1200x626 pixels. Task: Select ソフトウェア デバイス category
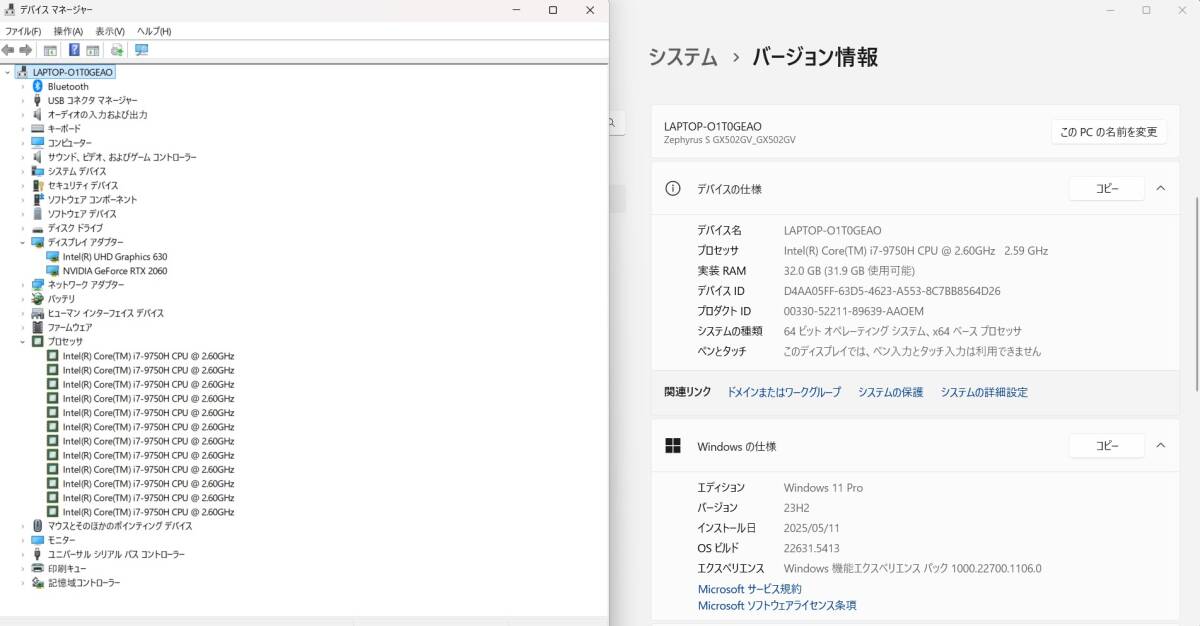point(82,214)
